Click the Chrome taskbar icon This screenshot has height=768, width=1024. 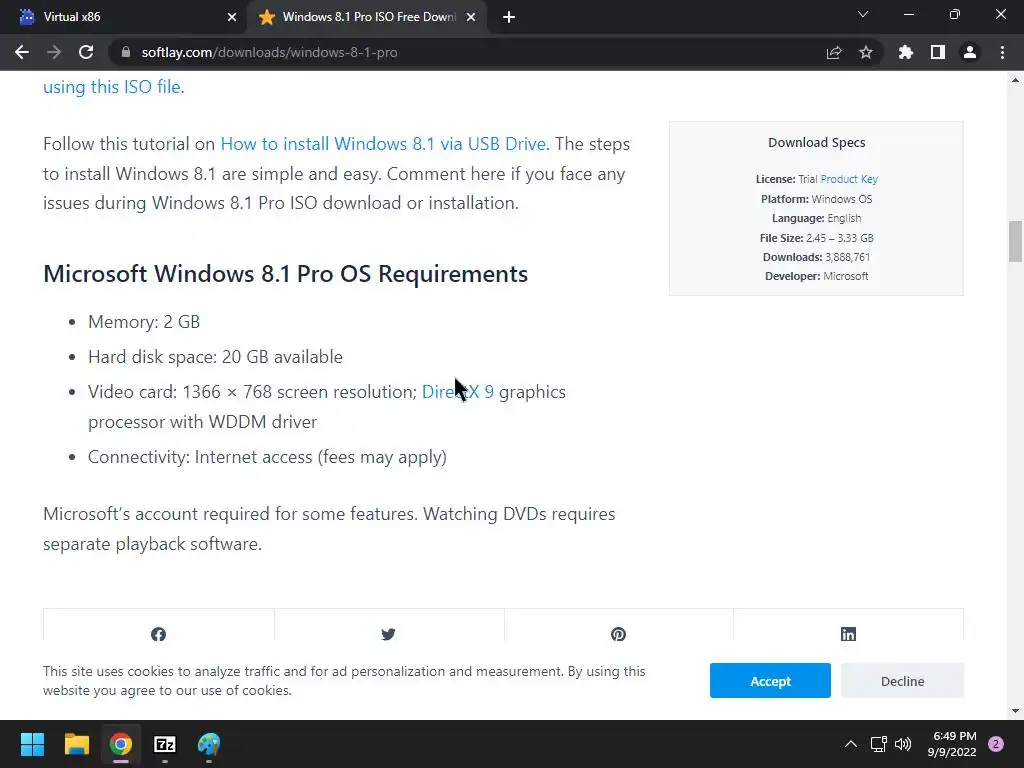(121, 744)
